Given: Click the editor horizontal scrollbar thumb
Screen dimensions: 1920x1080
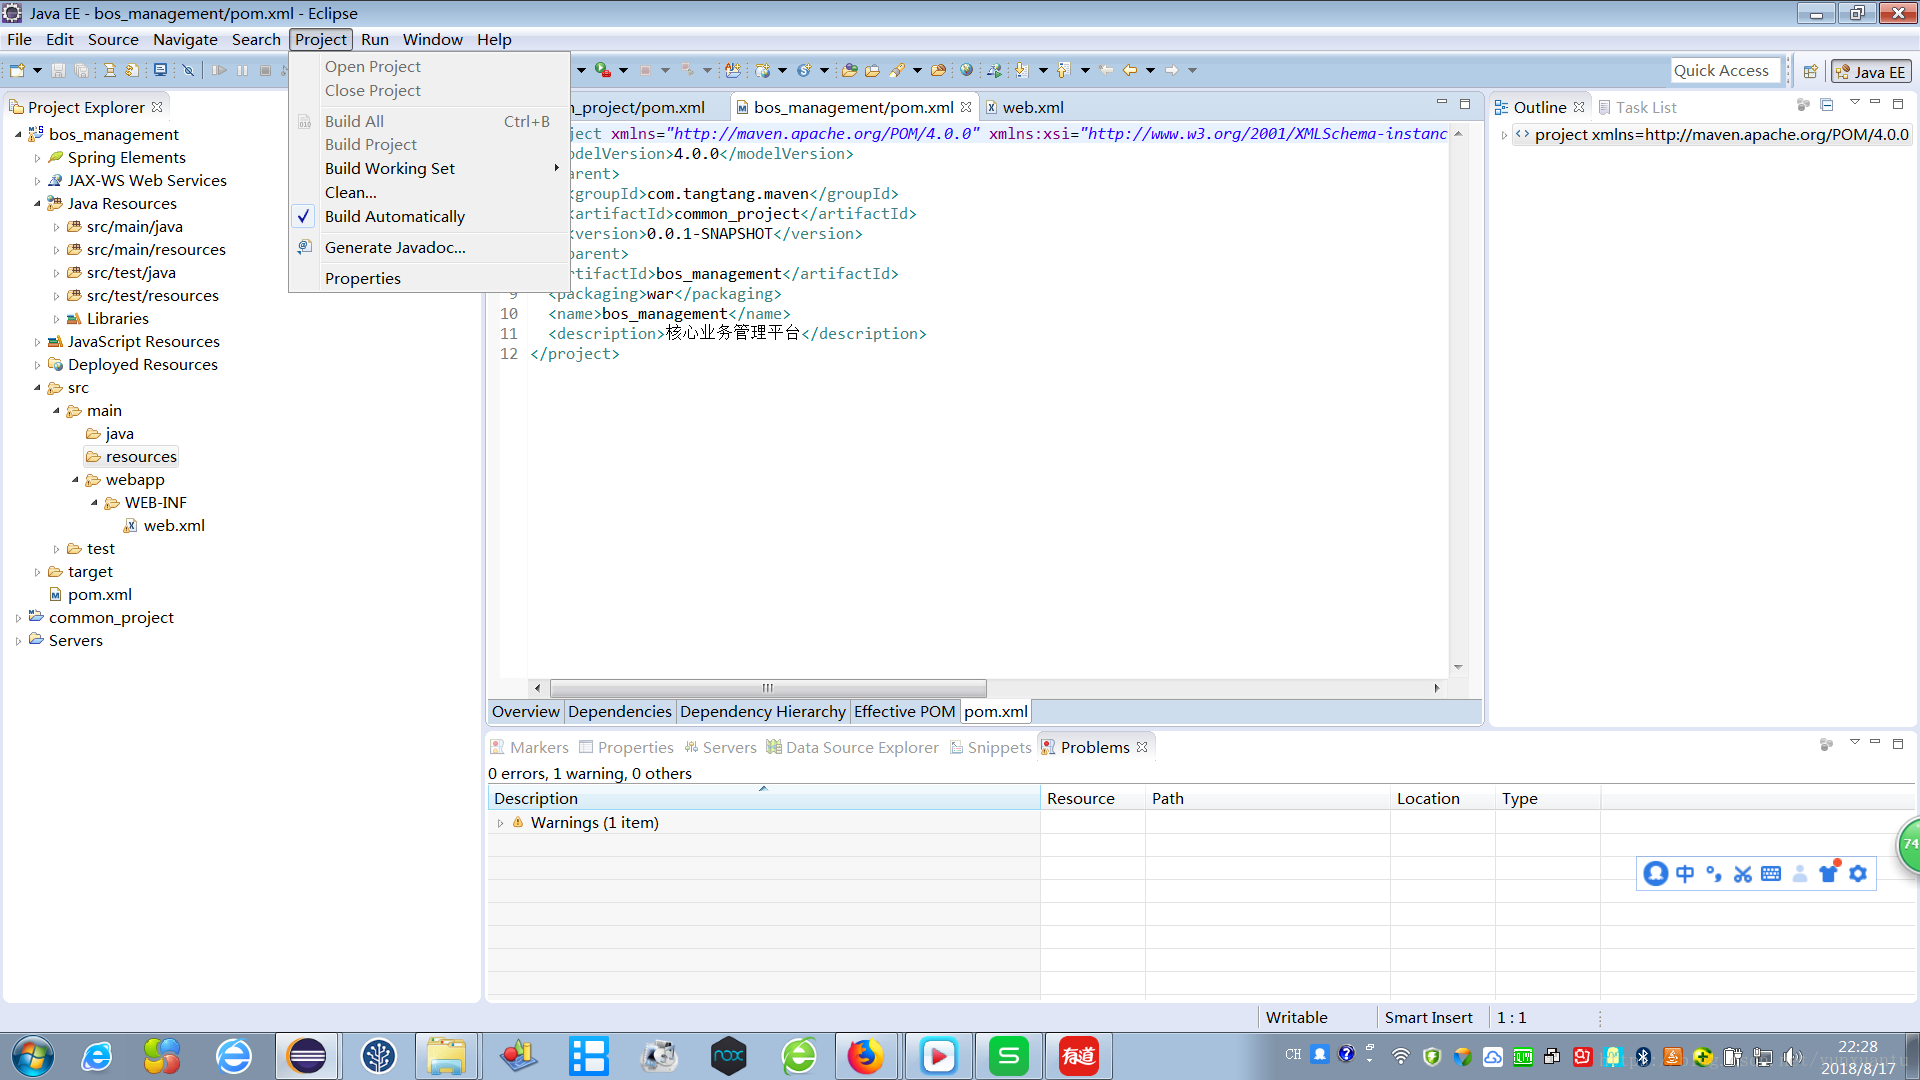Looking at the screenshot, I should pyautogui.click(x=767, y=688).
